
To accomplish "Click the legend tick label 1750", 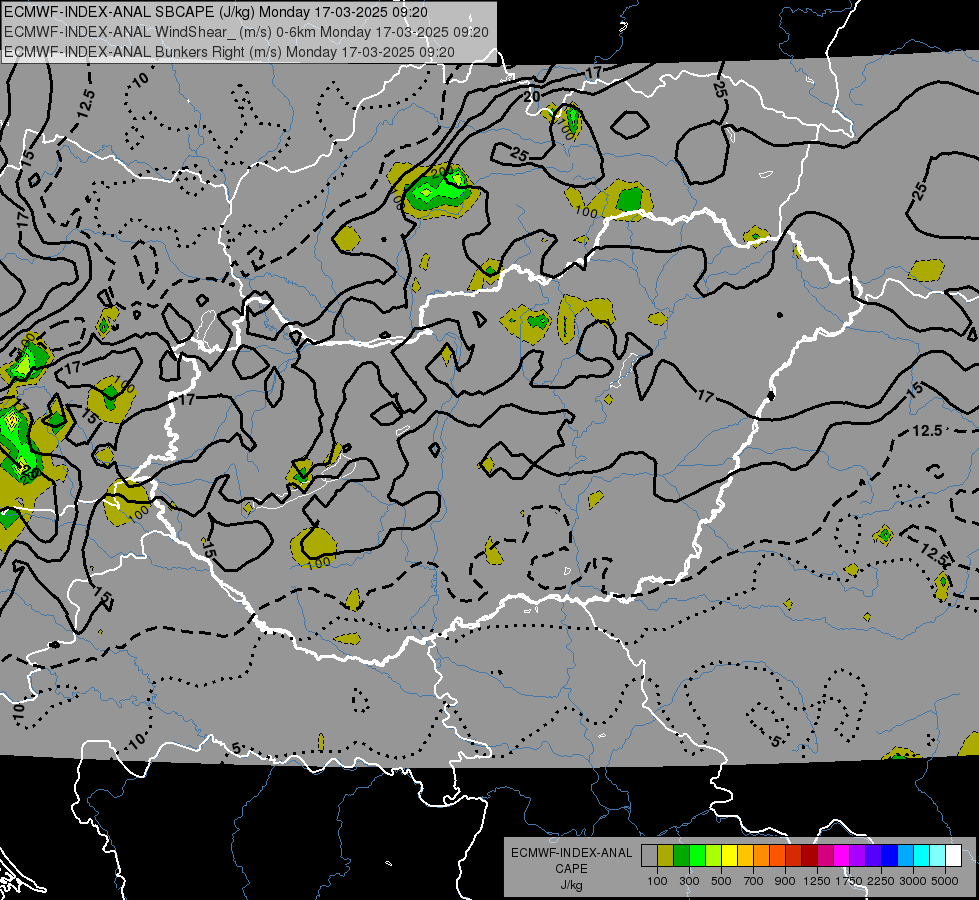I will (x=849, y=881).
